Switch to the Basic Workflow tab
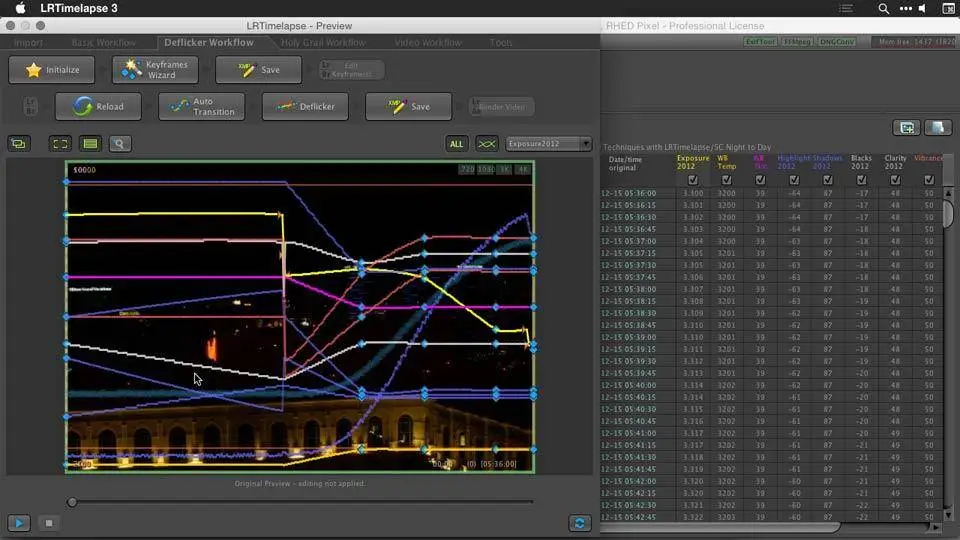960x540 pixels. click(103, 43)
